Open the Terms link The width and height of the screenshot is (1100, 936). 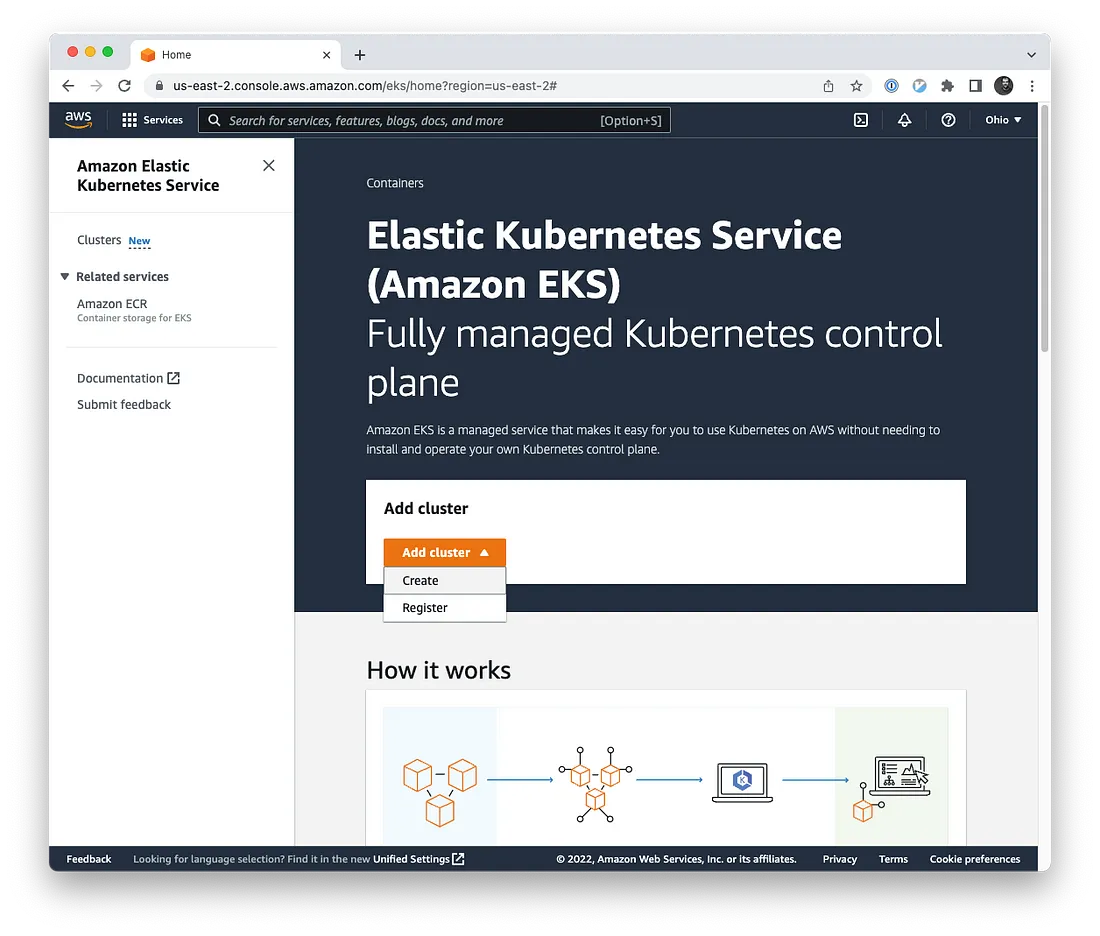pyautogui.click(x=893, y=859)
